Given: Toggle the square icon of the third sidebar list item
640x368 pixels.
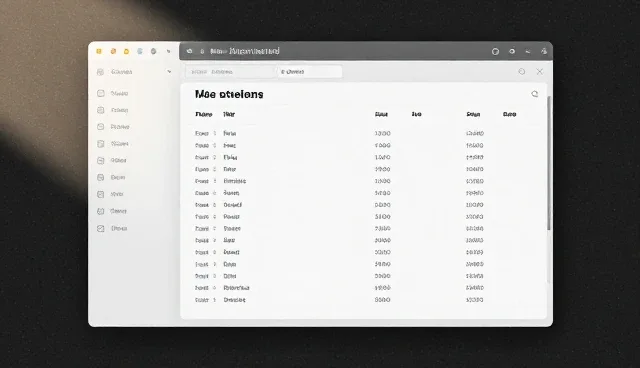Looking at the screenshot, I should [x=100, y=127].
